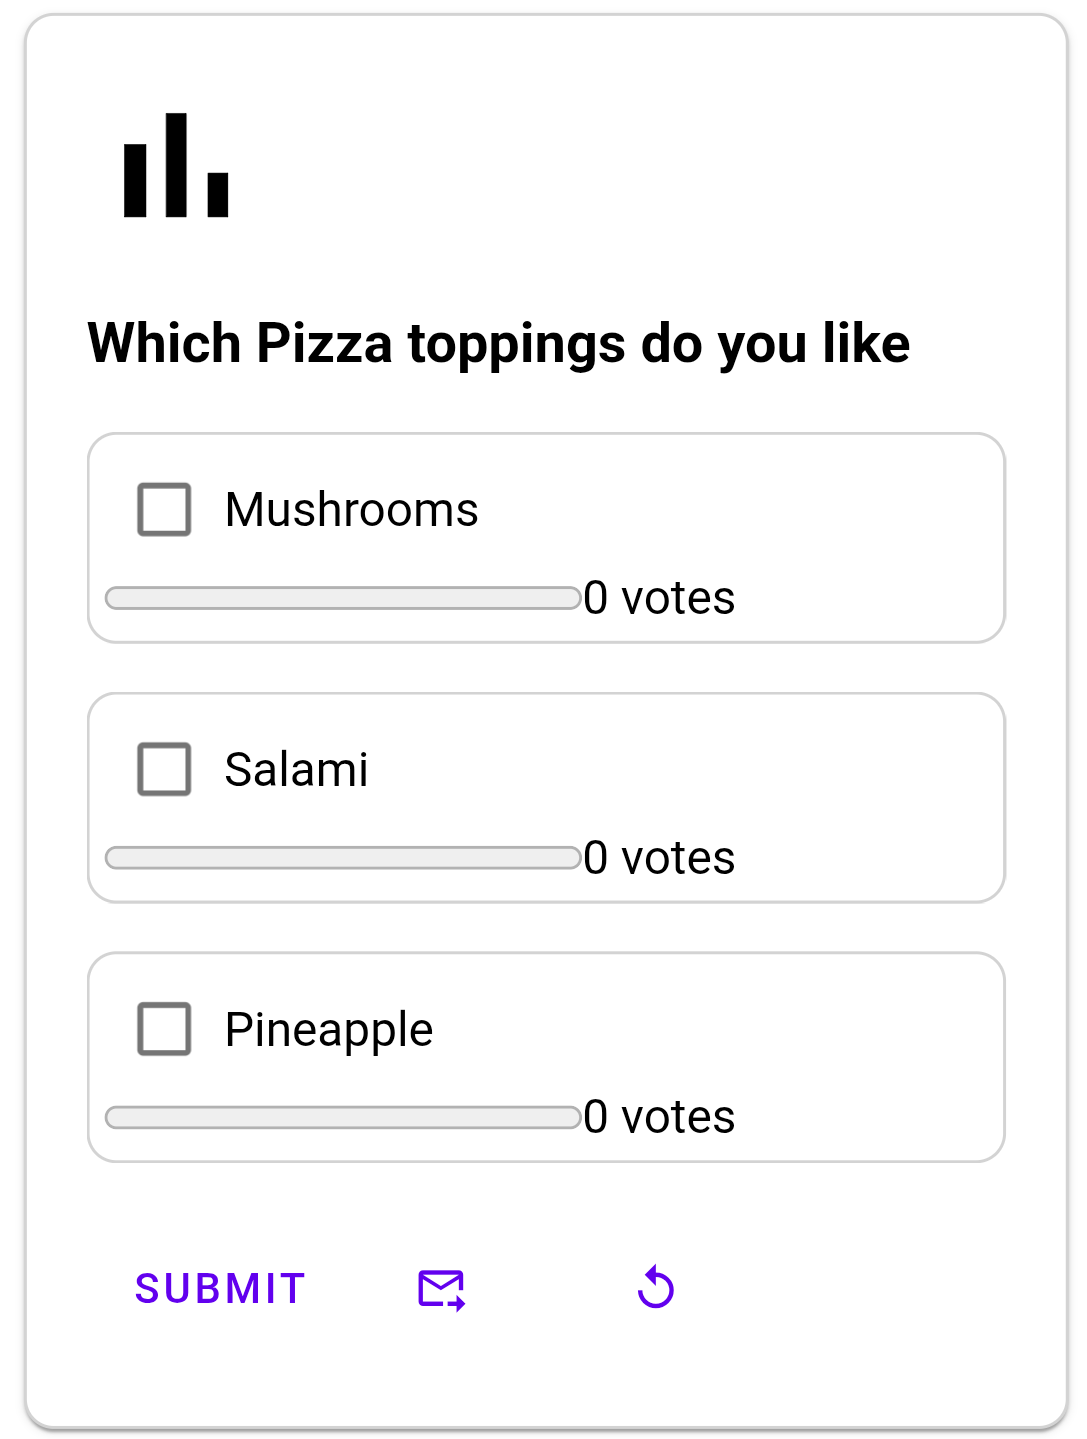1087x1439 pixels.
Task: Enable the Mushrooms topping option
Action: tap(164, 510)
